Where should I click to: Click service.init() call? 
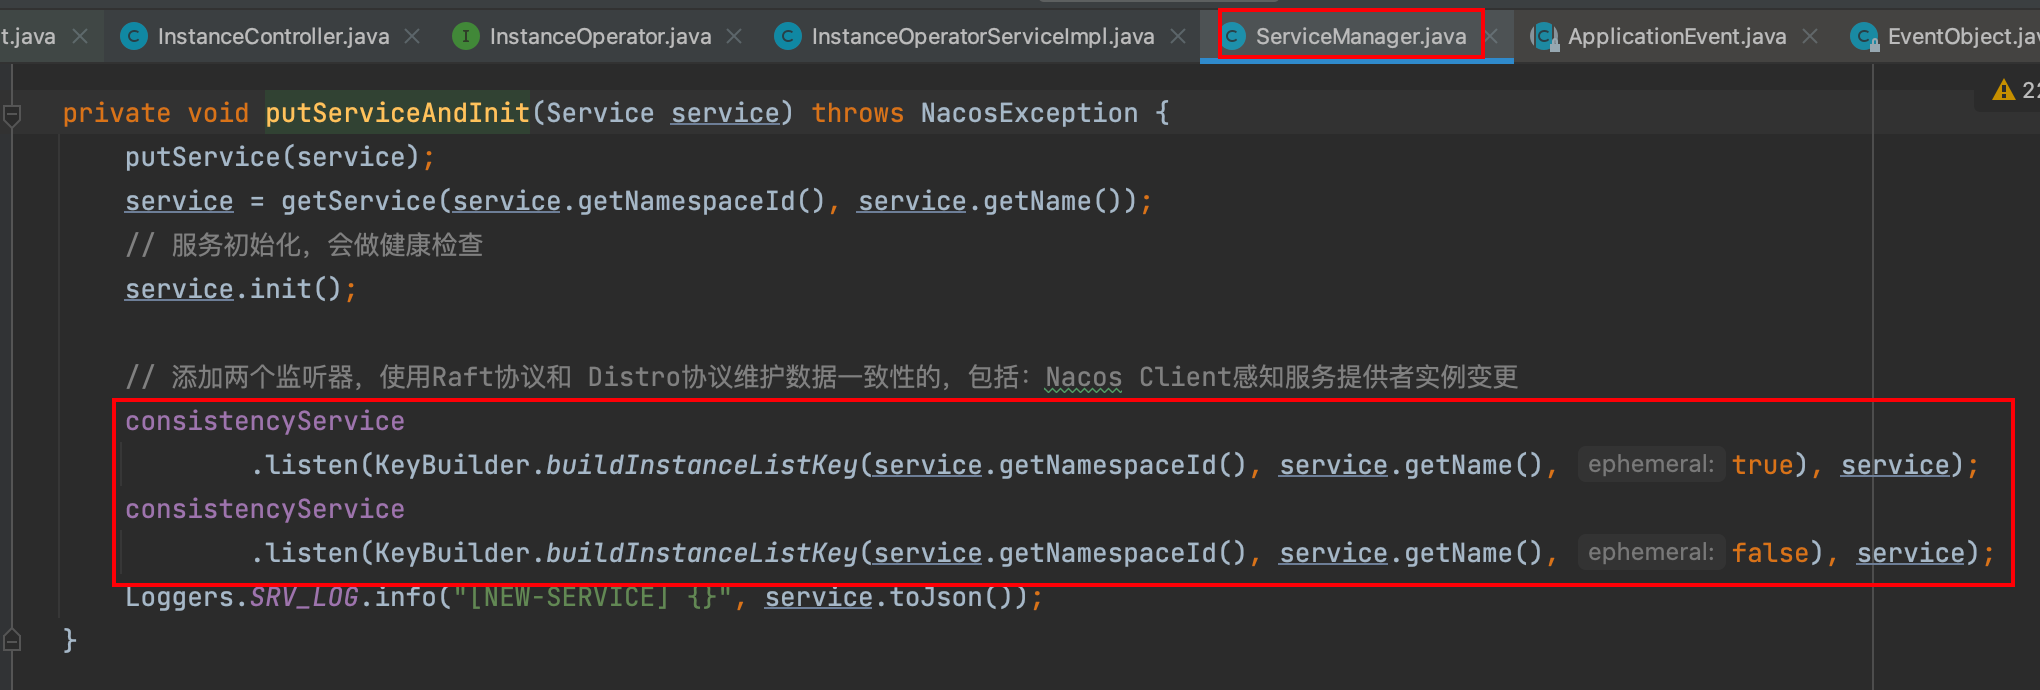pos(233,289)
